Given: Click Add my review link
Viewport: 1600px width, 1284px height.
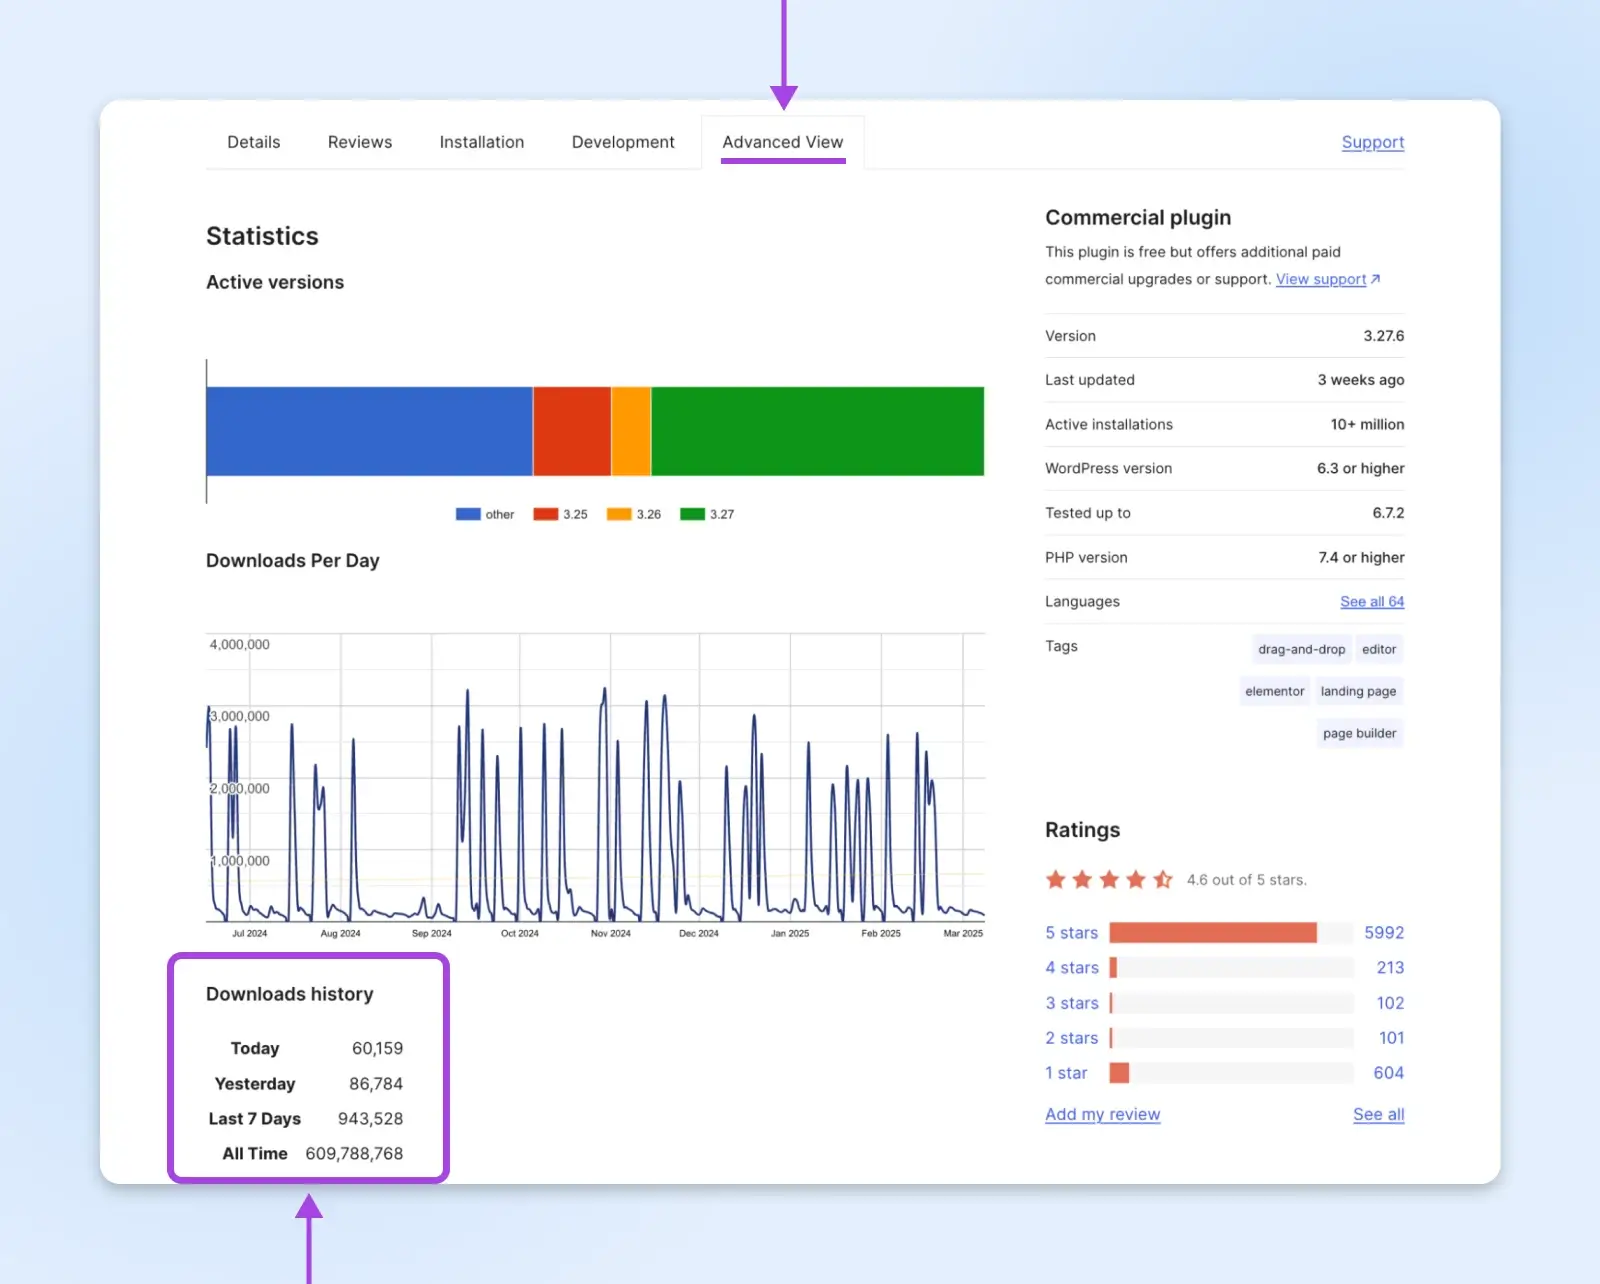Looking at the screenshot, I should coord(1102,1114).
